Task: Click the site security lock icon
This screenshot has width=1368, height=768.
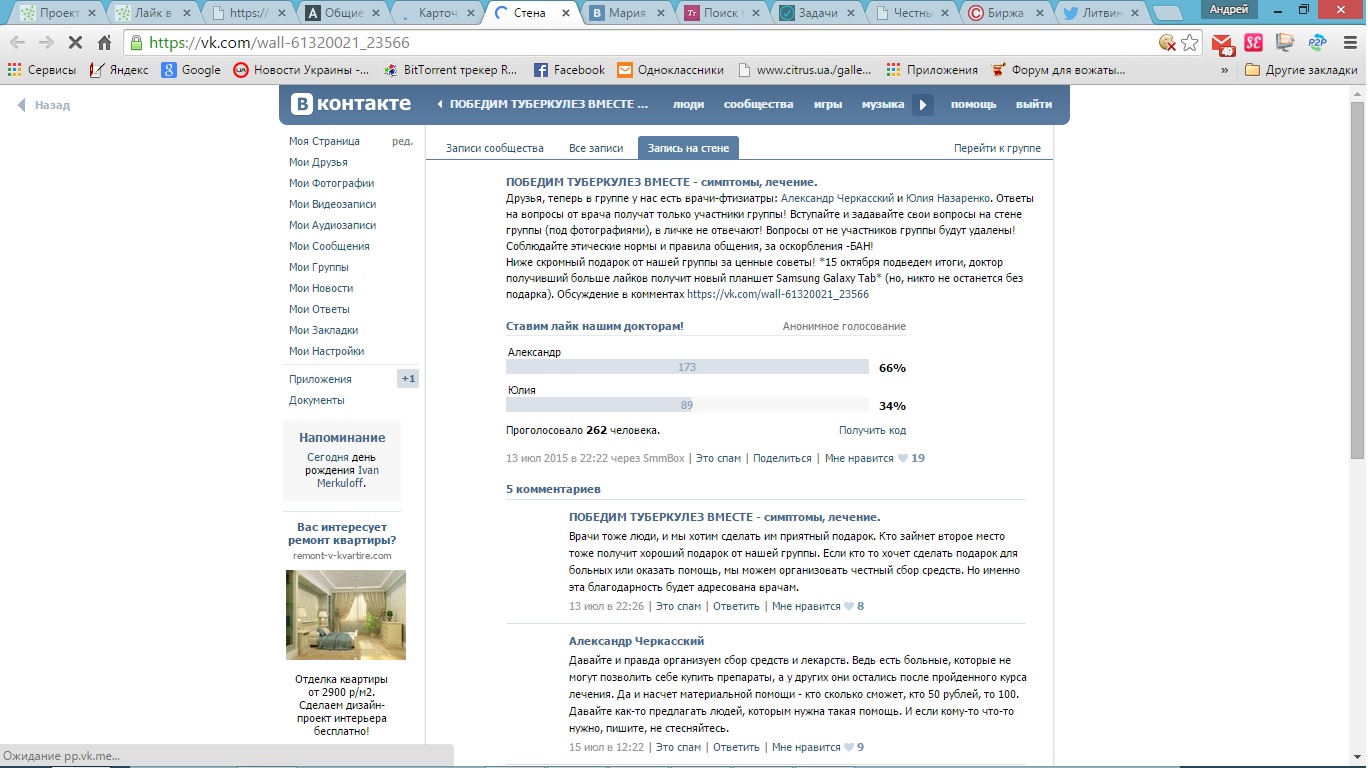Action: click(137, 43)
